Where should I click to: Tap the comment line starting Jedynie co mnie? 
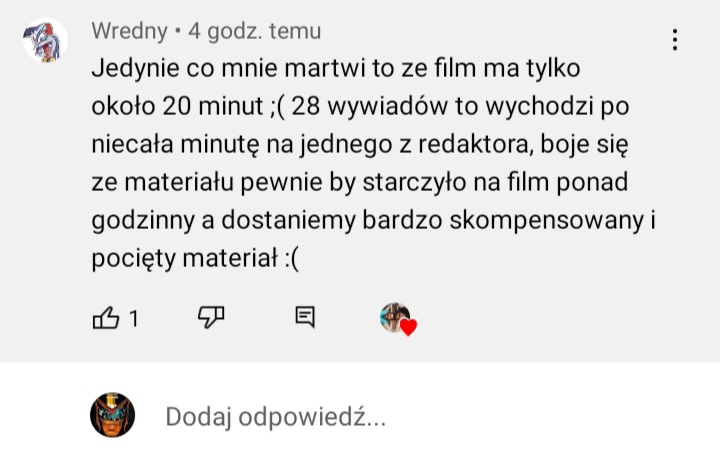pos(336,69)
